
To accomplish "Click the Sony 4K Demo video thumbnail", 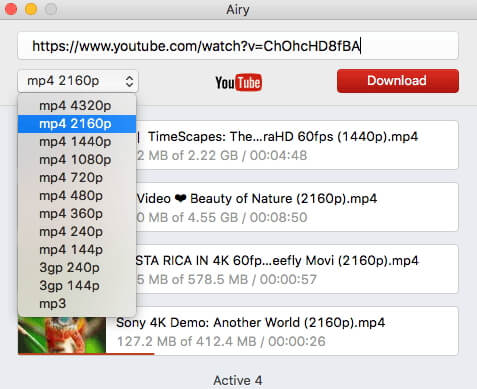I will point(62,335).
